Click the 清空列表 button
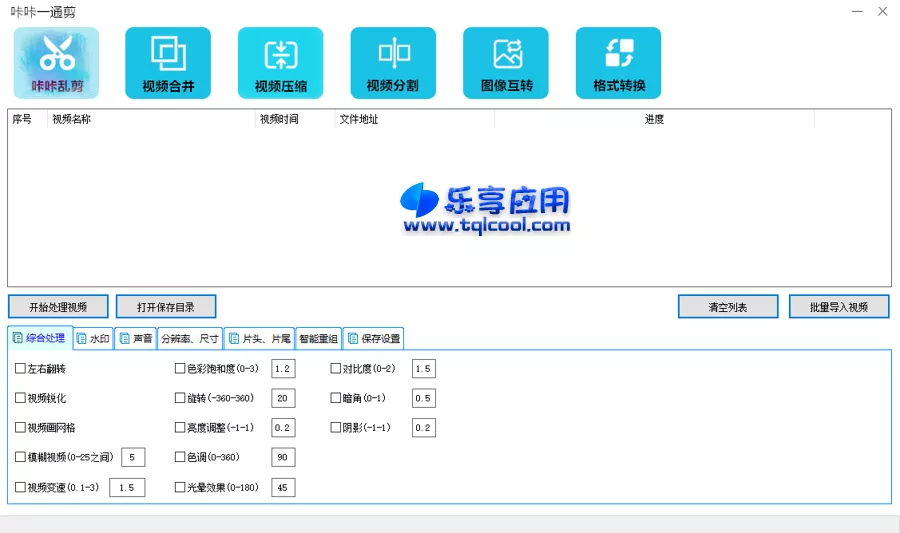The height and width of the screenshot is (533, 900). [728, 307]
